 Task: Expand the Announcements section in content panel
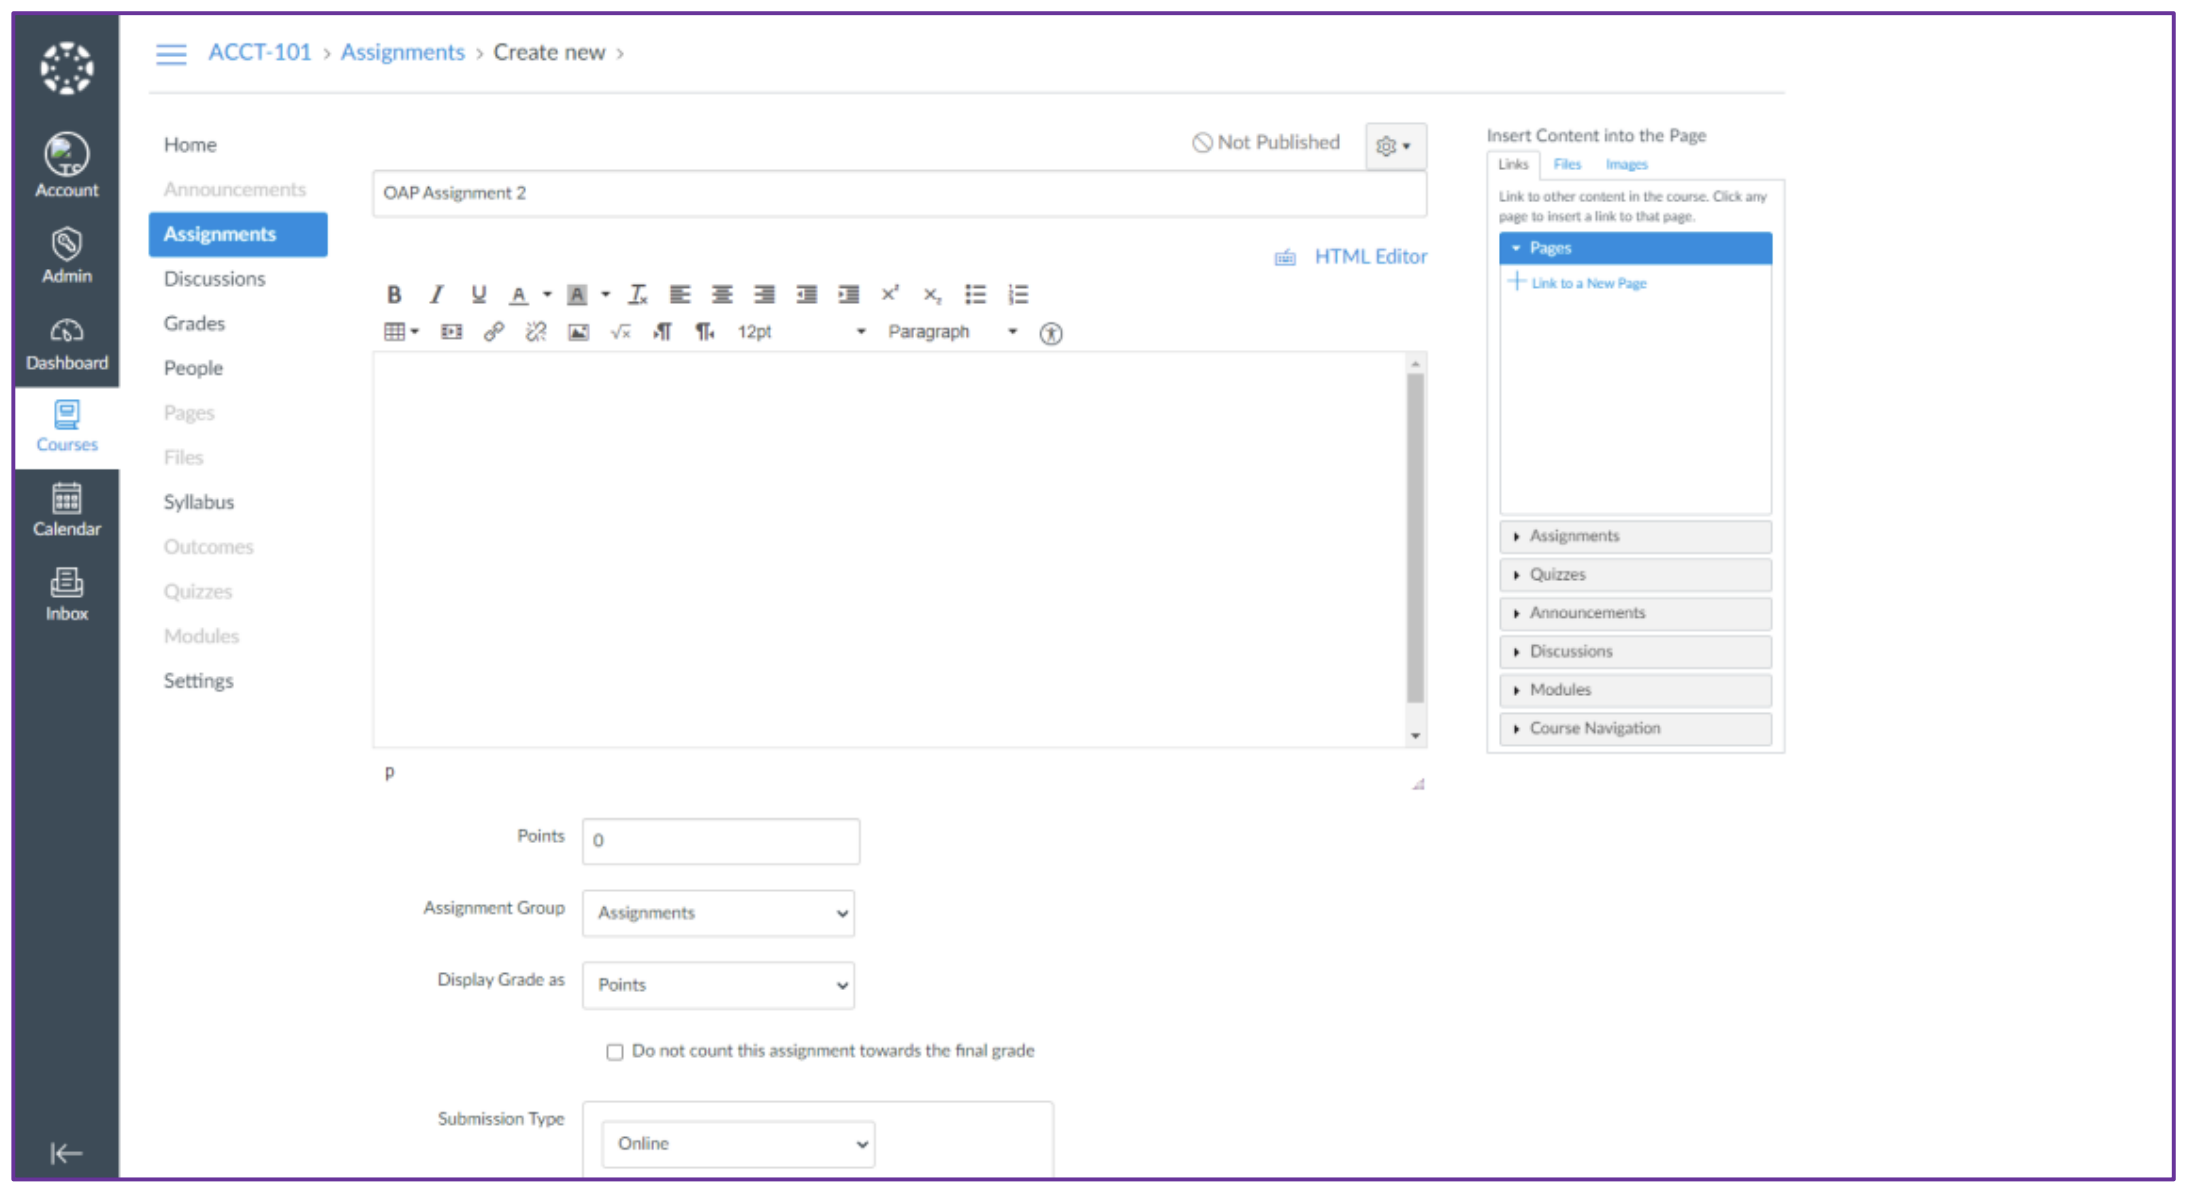pos(1635,613)
